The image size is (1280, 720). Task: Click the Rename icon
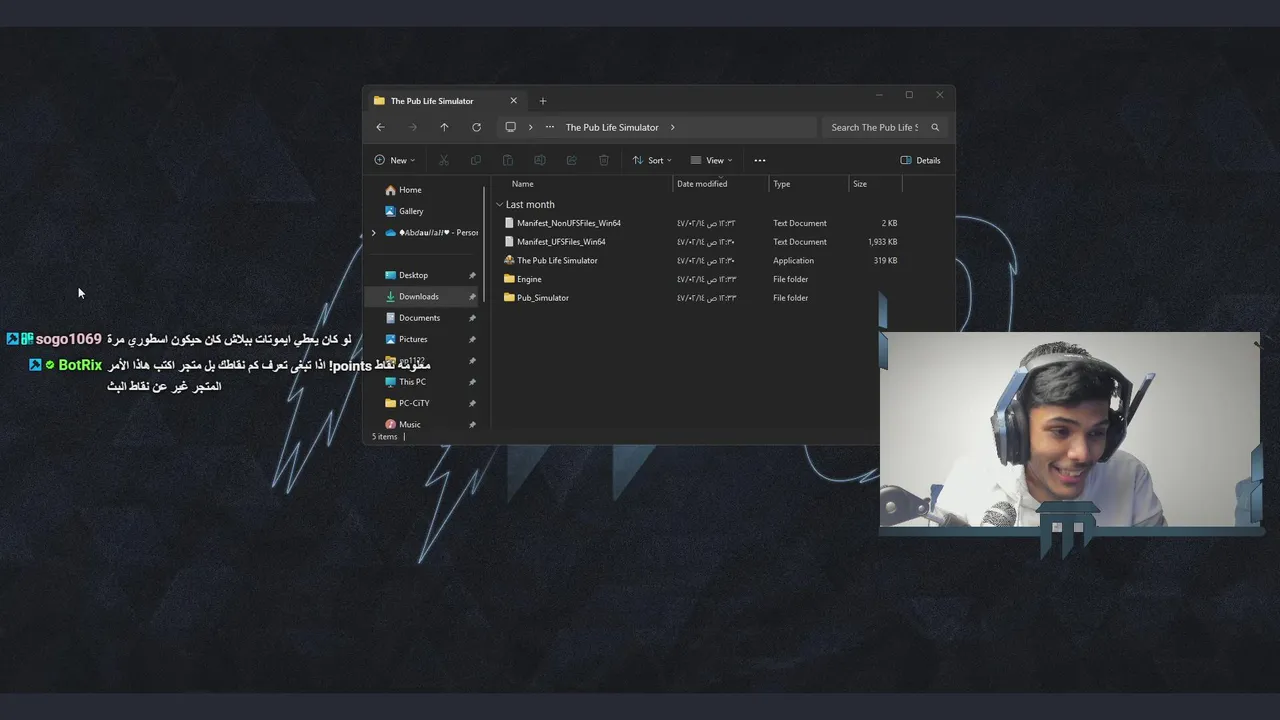[x=540, y=160]
